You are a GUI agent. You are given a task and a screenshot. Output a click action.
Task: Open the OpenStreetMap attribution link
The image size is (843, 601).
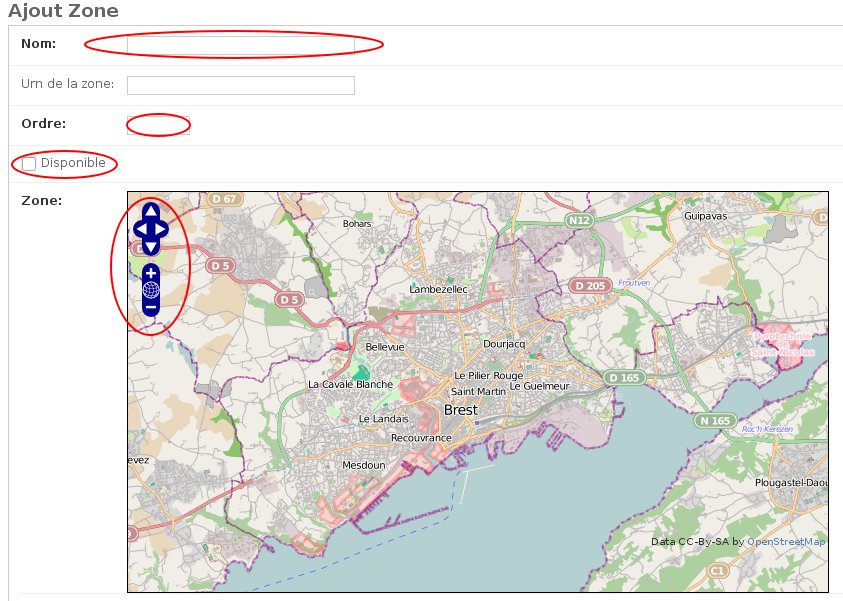pyautogui.click(x=786, y=542)
